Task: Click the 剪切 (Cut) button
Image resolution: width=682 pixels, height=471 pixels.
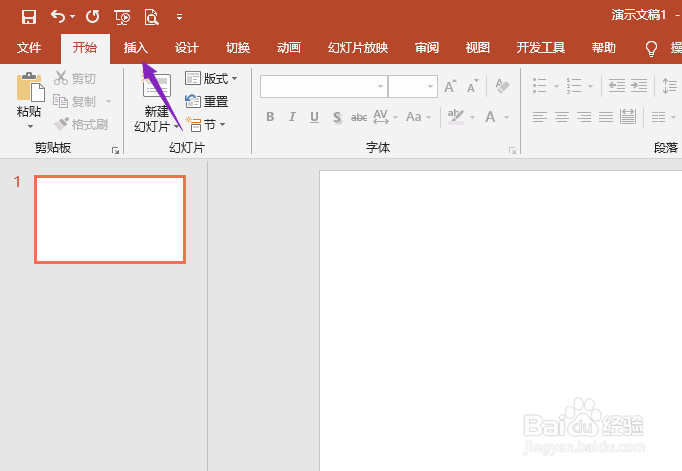Action: tap(75, 78)
